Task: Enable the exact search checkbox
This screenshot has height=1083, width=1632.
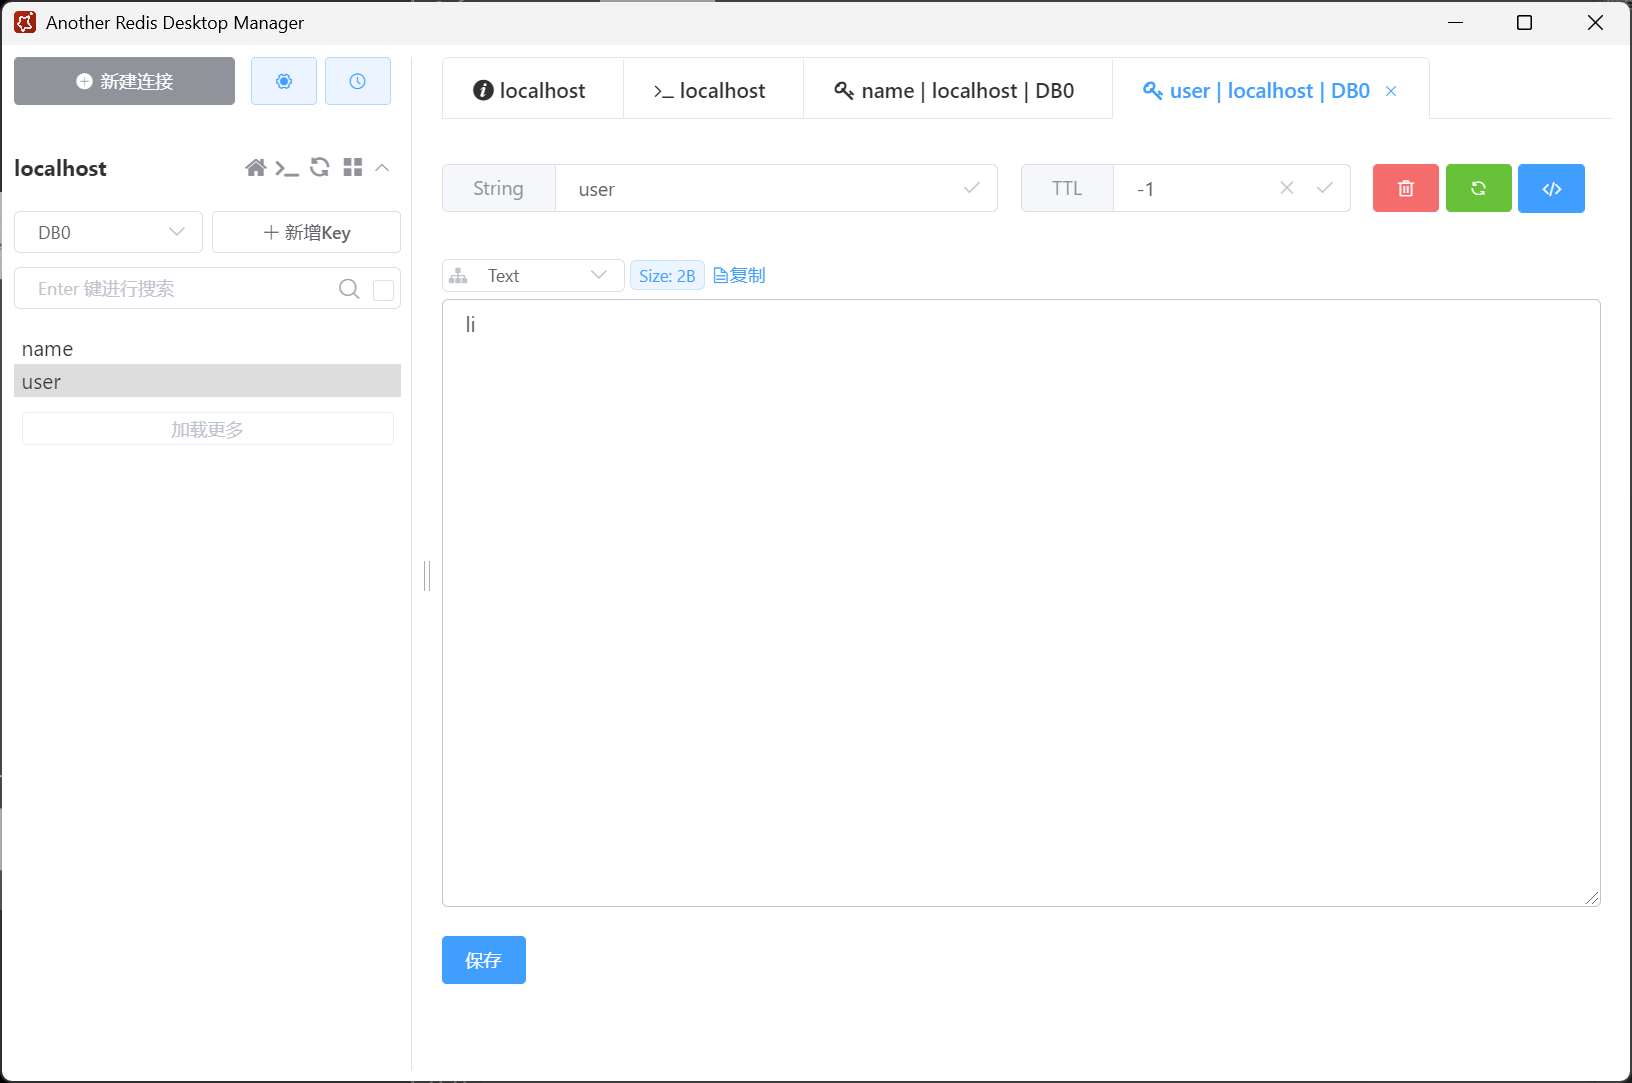Action: pos(383,290)
